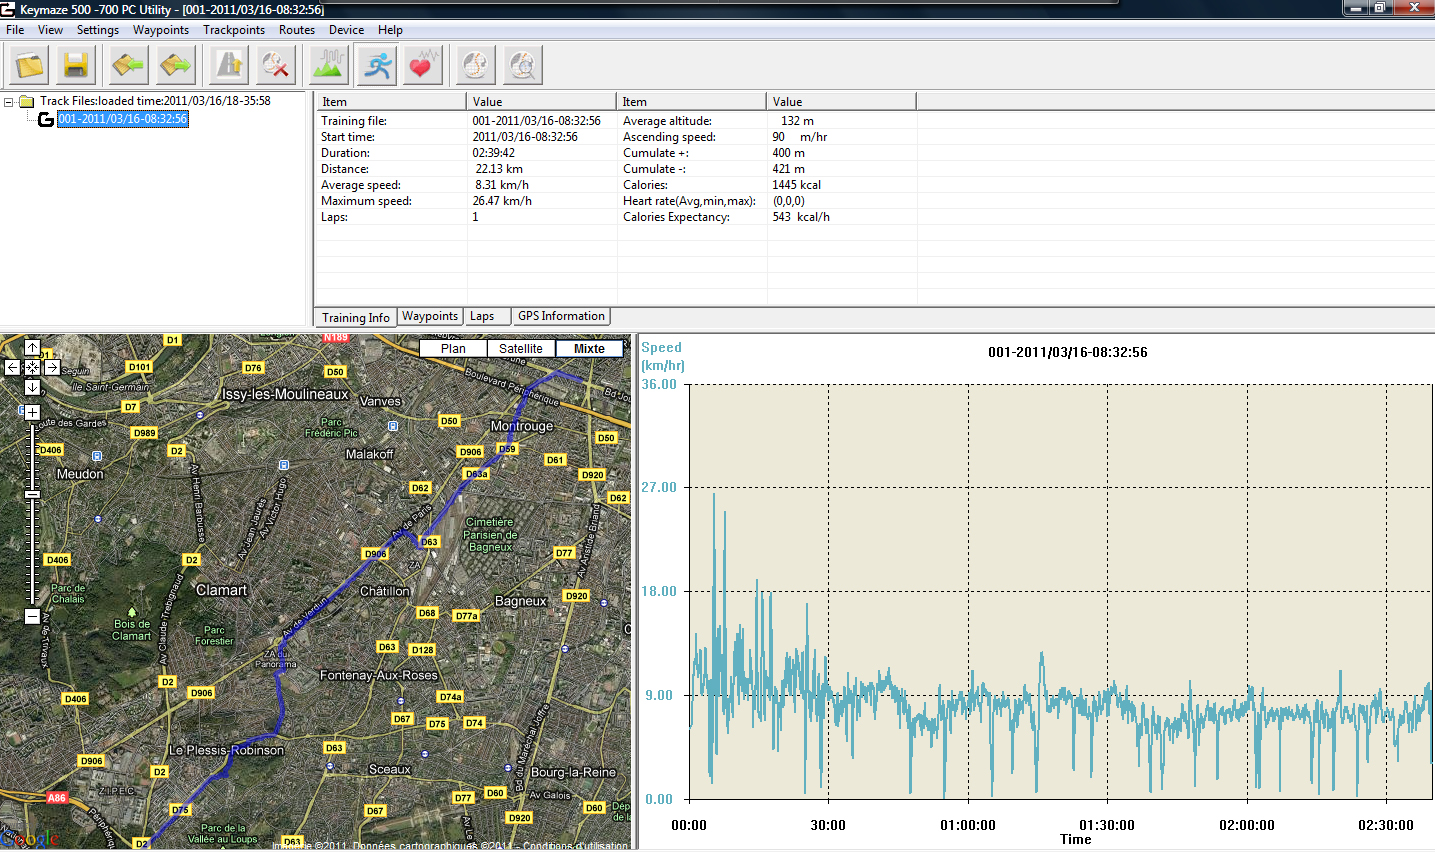Click the Laps row value 1
The image size is (1435, 852).
coord(475,217)
